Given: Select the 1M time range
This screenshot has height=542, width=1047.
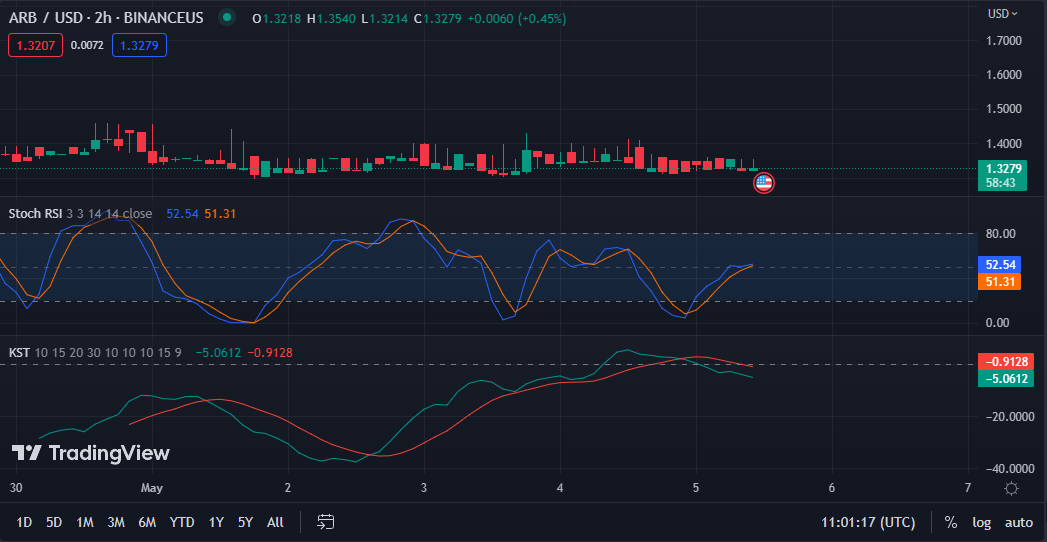Looking at the screenshot, I should tap(85, 522).
